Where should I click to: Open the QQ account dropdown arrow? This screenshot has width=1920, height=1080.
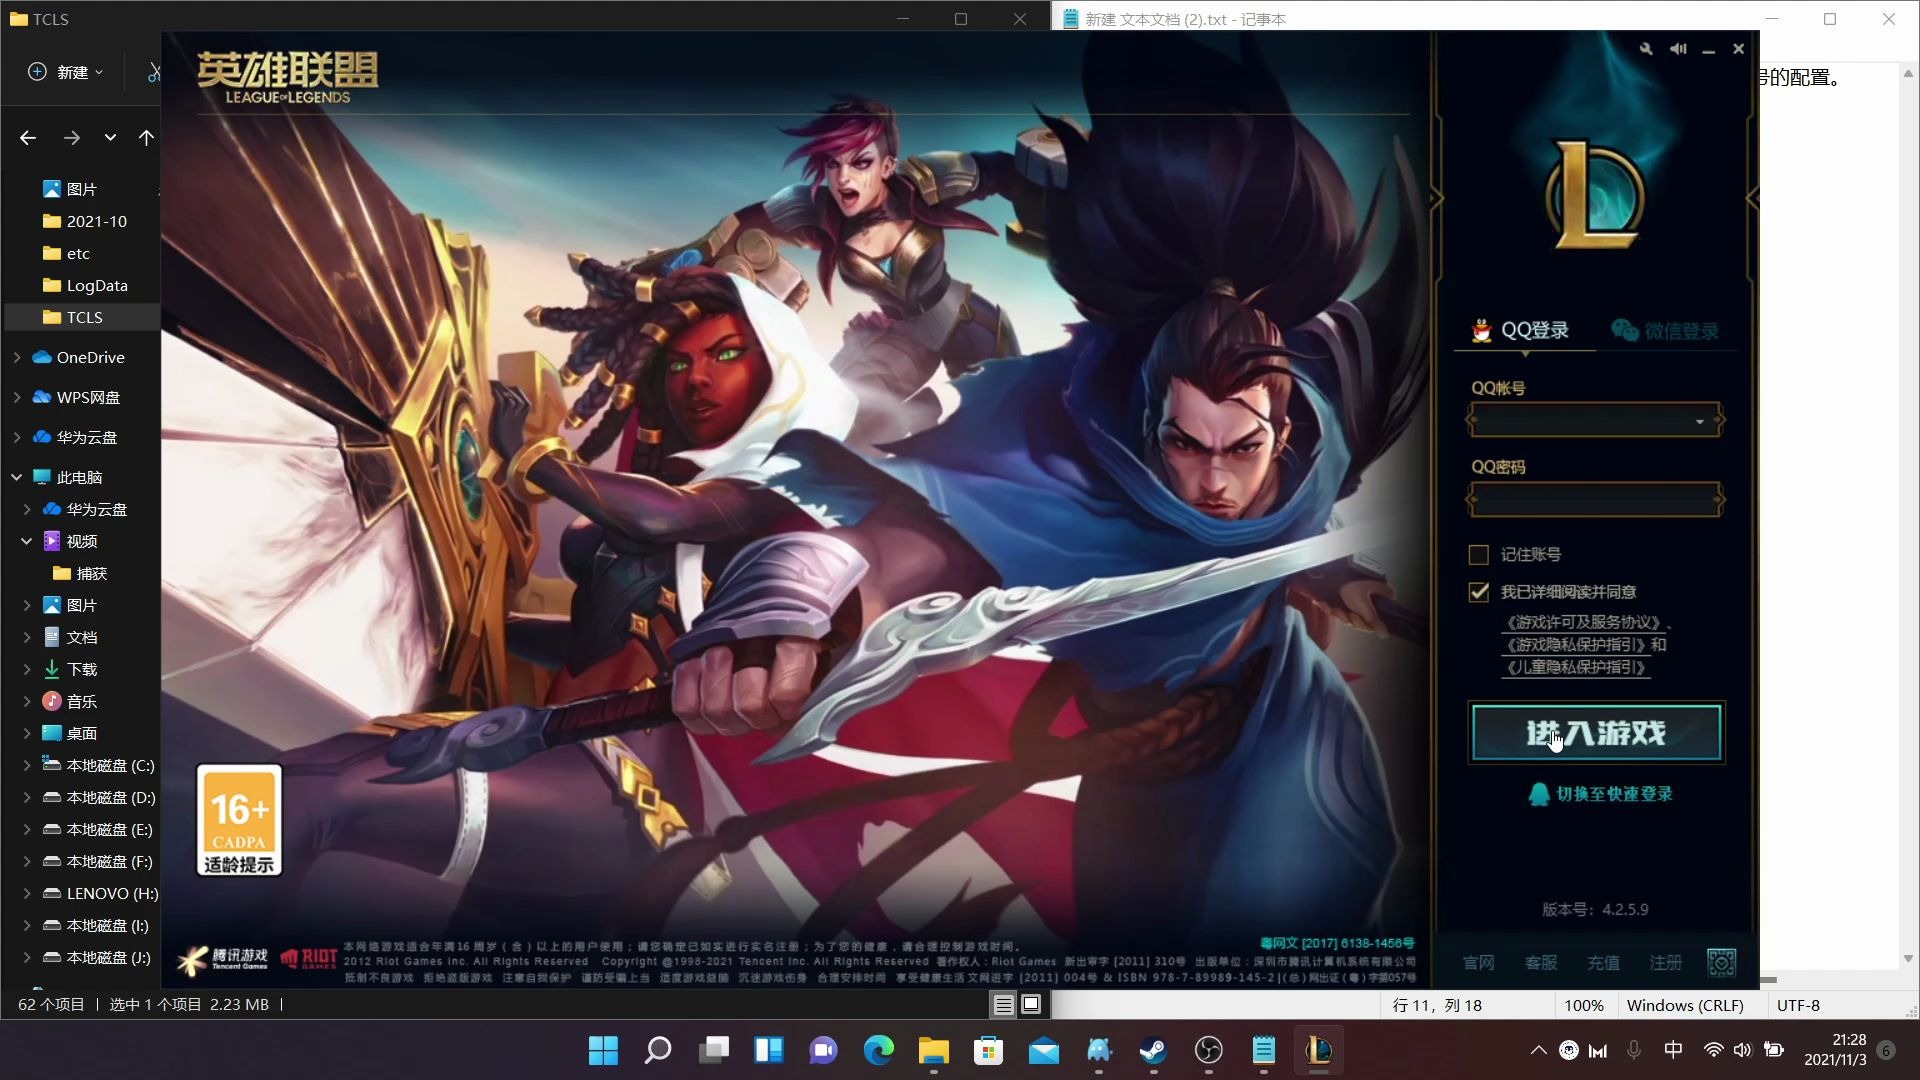(1698, 420)
